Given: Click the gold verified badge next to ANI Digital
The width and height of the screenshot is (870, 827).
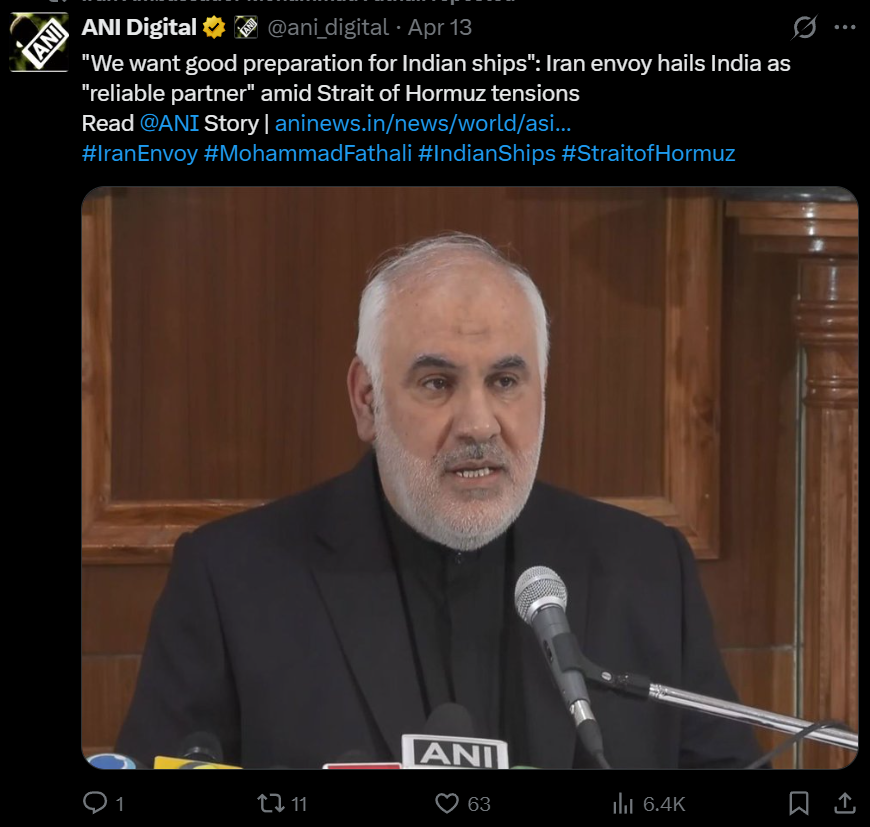Looking at the screenshot, I should point(214,27).
